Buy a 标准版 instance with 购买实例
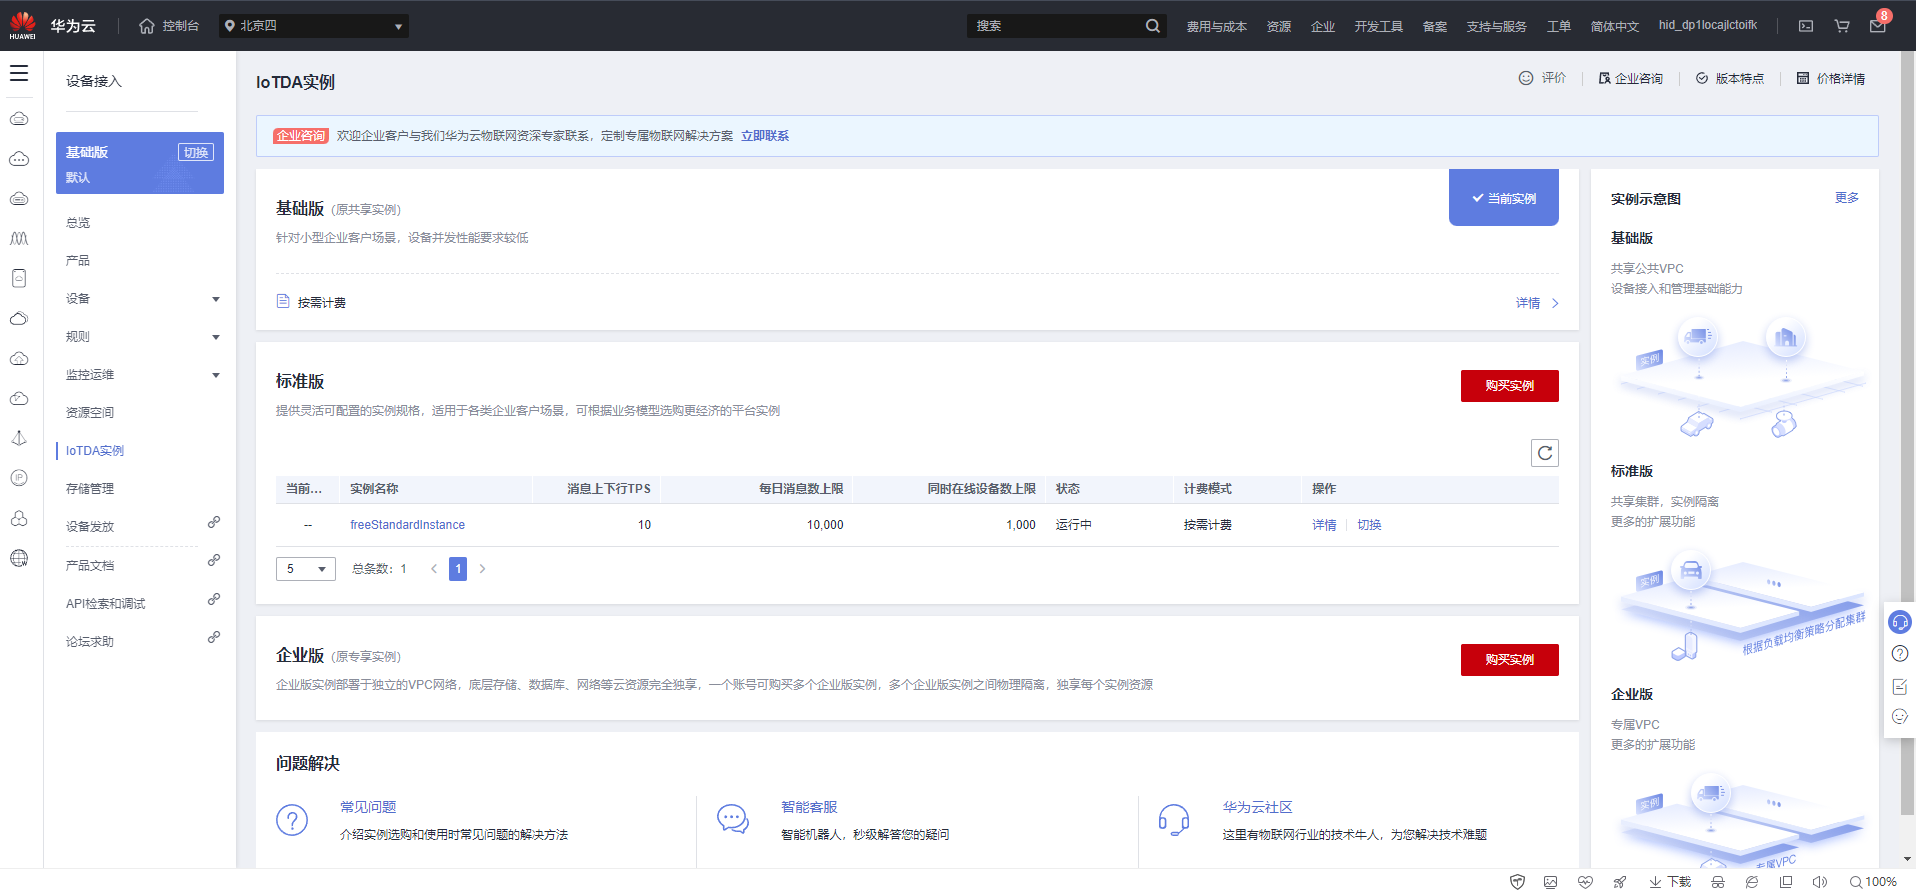The width and height of the screenshot is (1916, 891). (x=1510, y=386)
